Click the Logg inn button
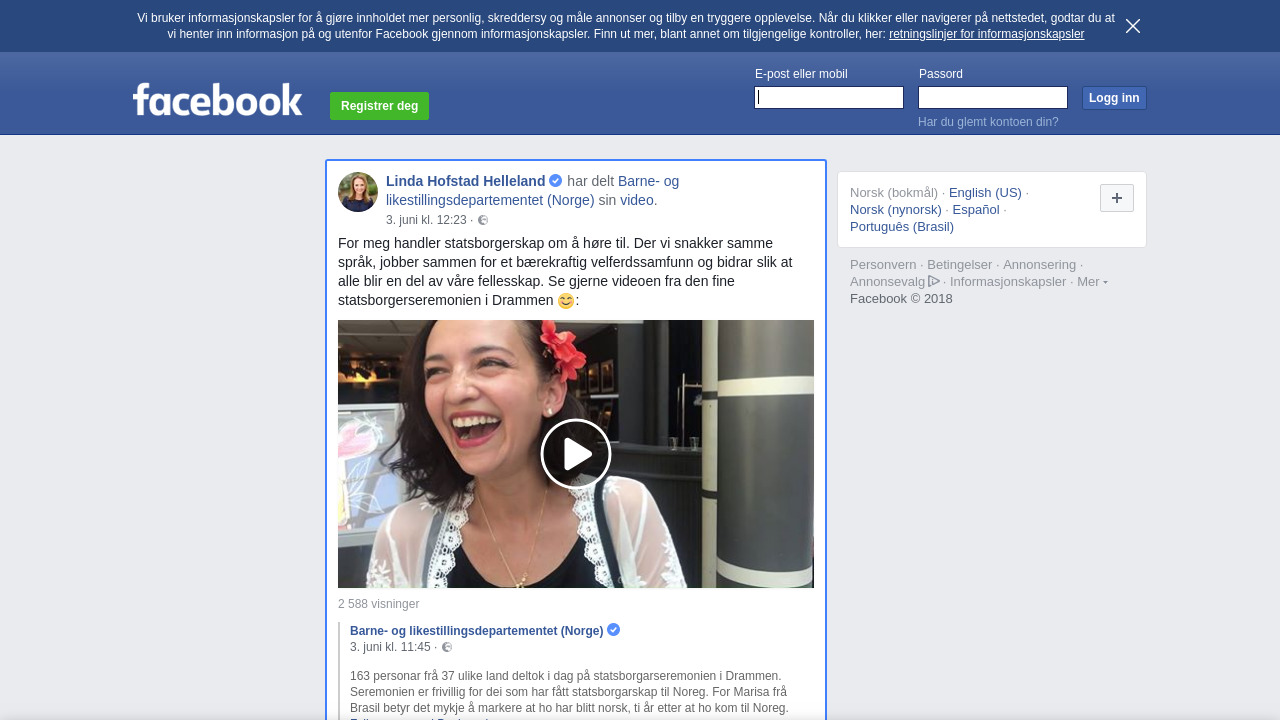Image resolution: width=1280 pixels, height=720 pixels. pyautogui.click(x=1114, y=98)
